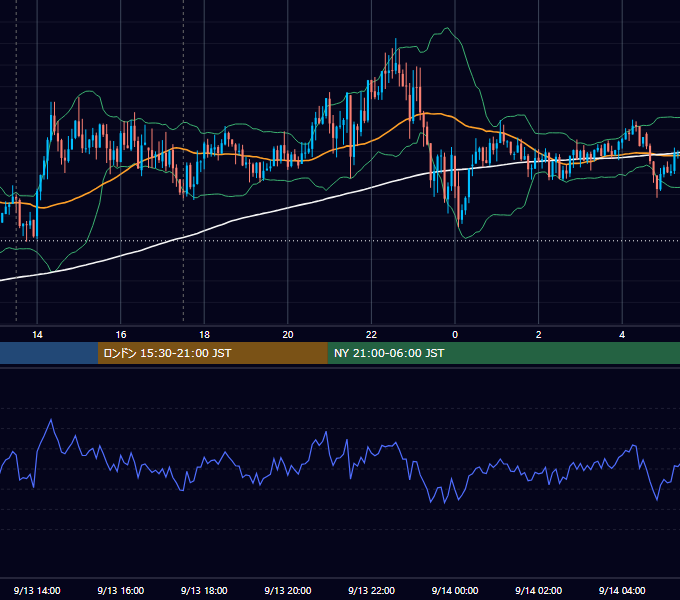This screenshot has width=680, height=600.
Task: Click the 9/13 18:00 time label
Action: 204,590
